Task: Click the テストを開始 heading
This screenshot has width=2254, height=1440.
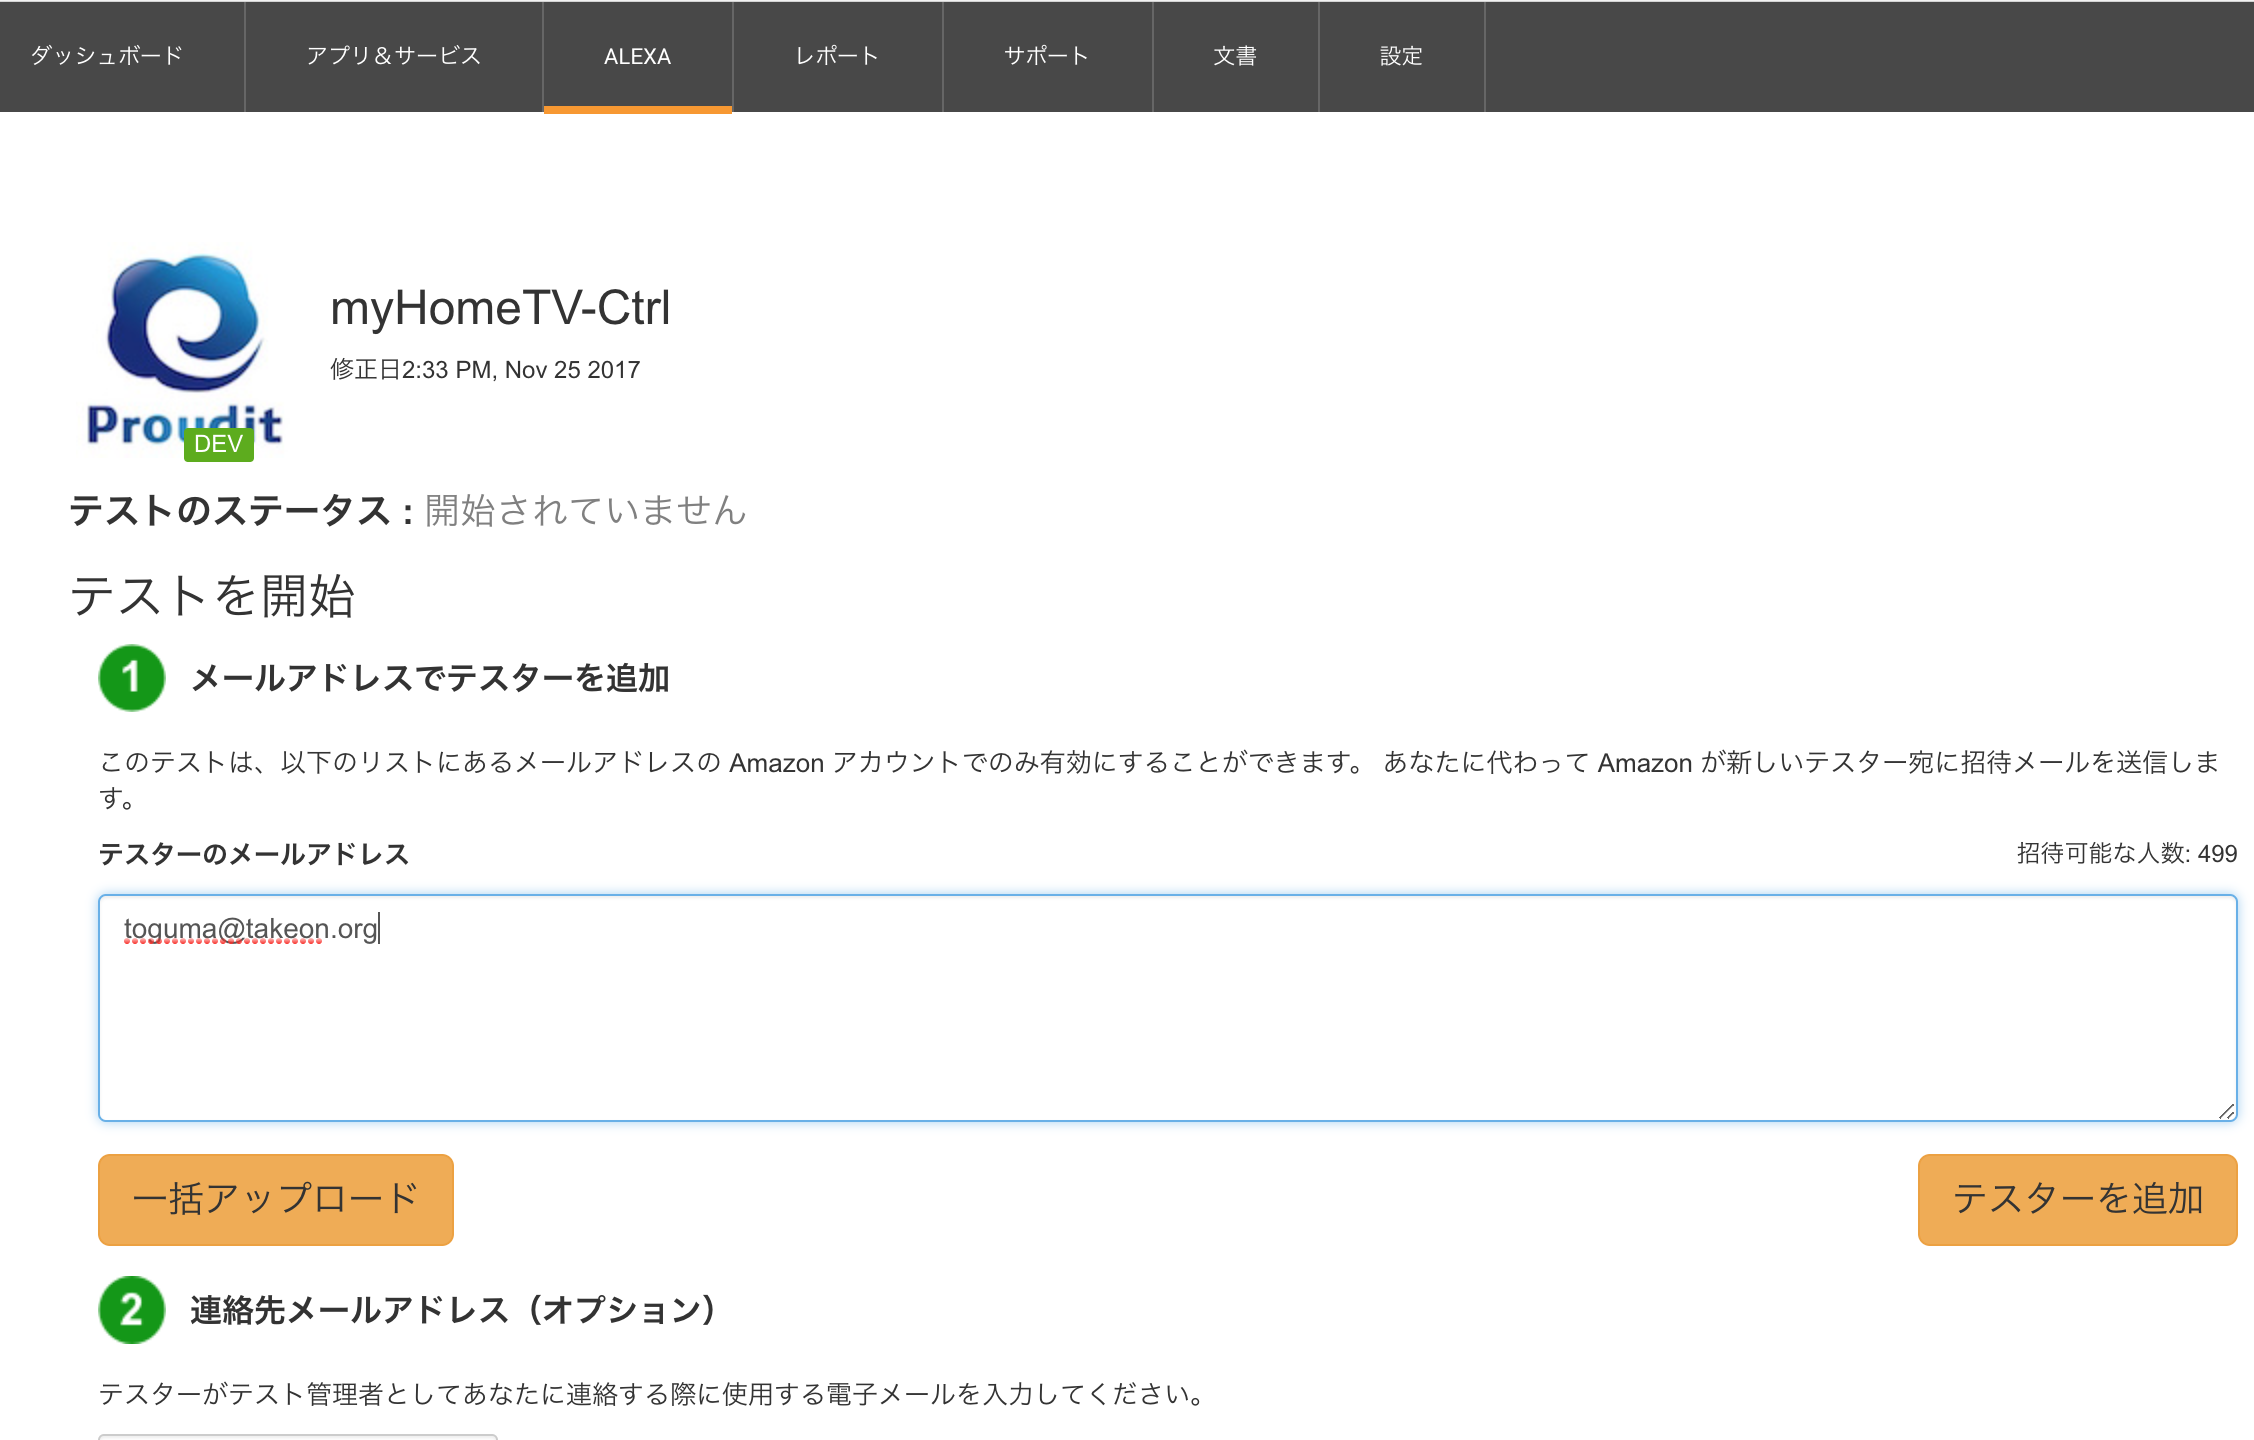Action: point(212,596)
